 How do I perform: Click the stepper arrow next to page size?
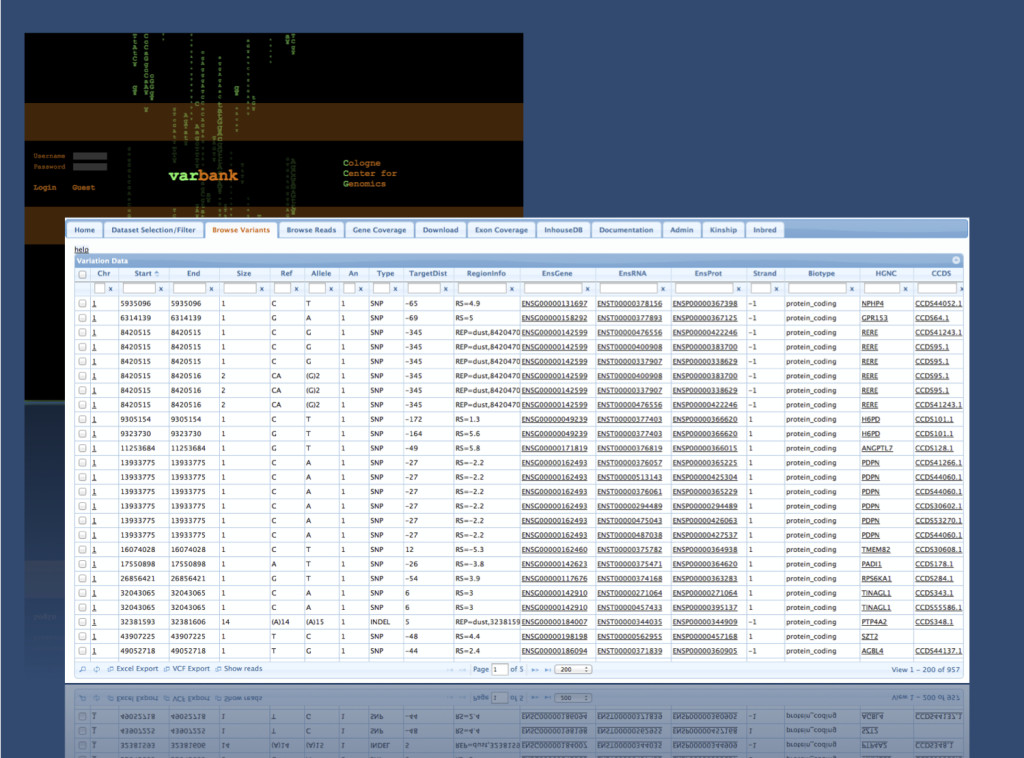pyautogui.click(x=587, y=669)
